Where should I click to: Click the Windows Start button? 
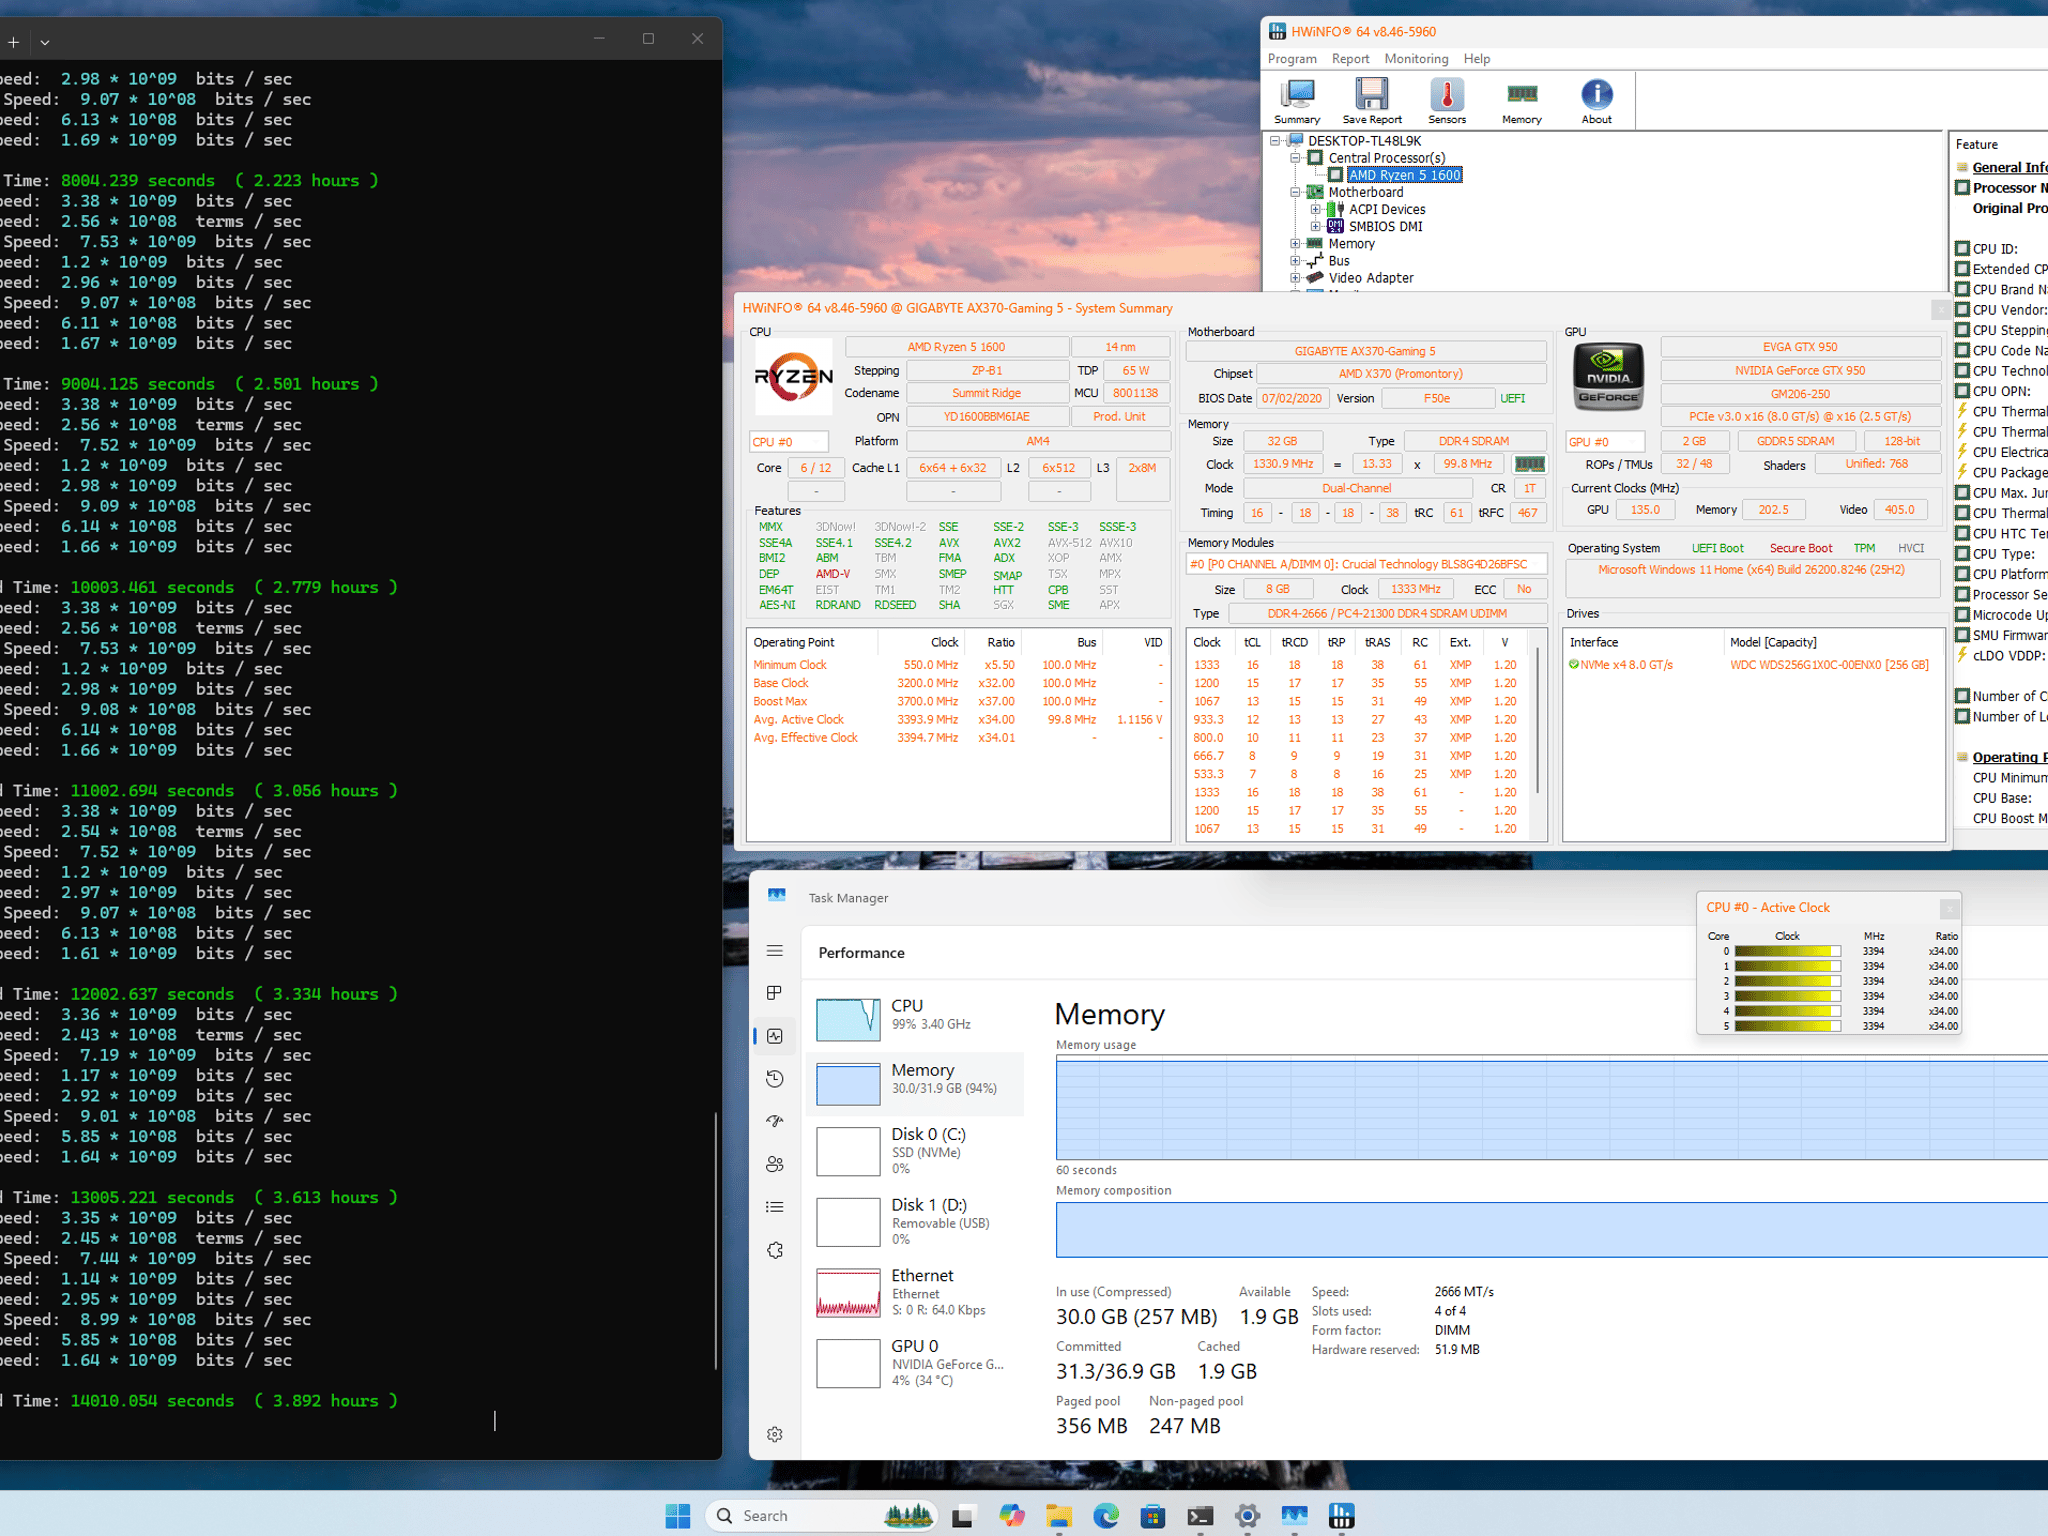click(678, 1516)
